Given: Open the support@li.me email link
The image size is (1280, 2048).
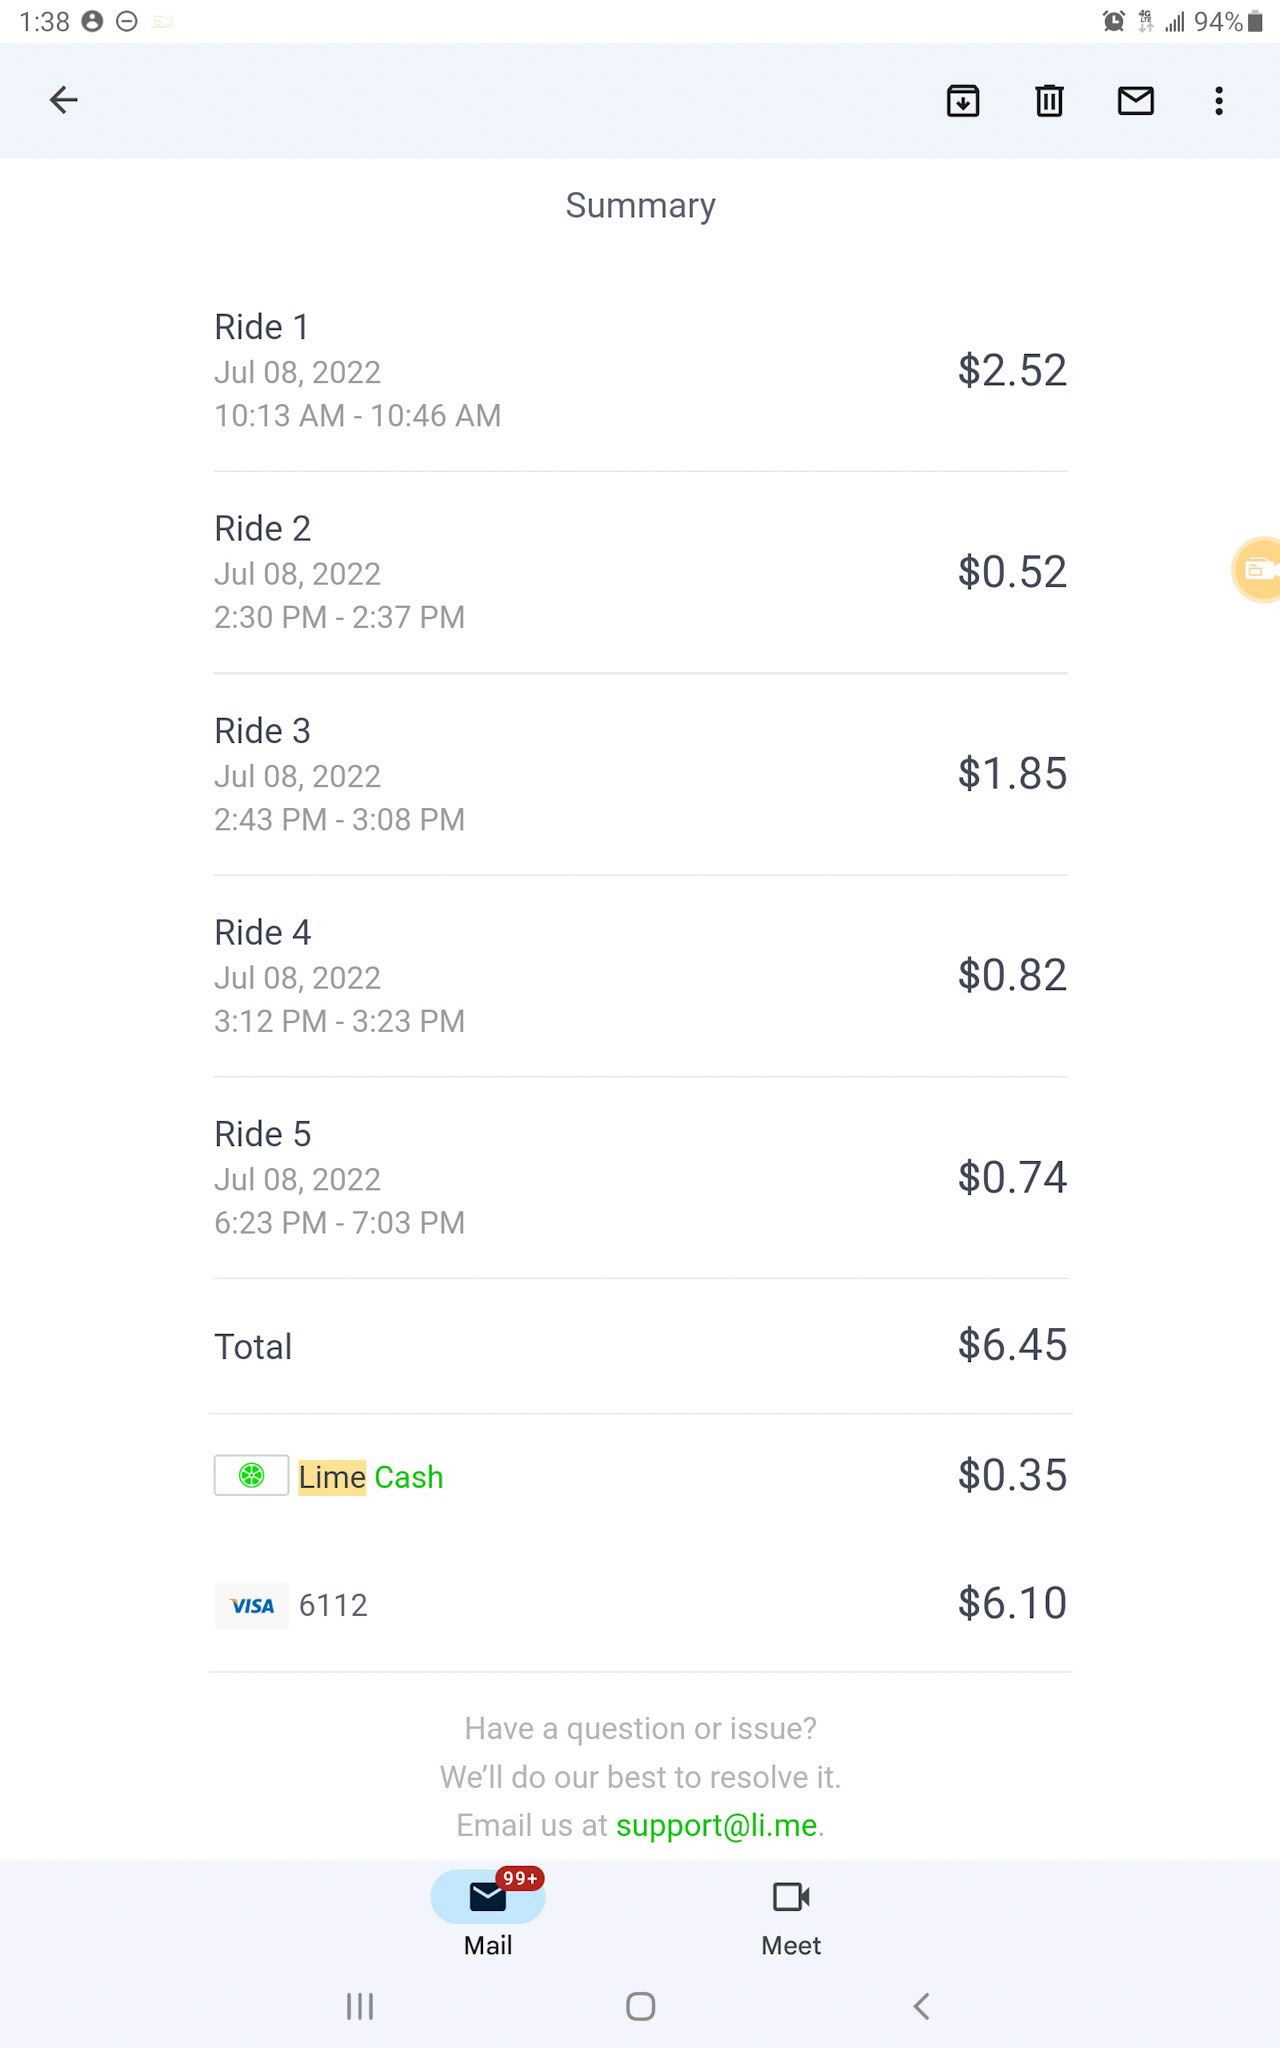Looking at the screenshot, I should click(x=716, y=1825).
